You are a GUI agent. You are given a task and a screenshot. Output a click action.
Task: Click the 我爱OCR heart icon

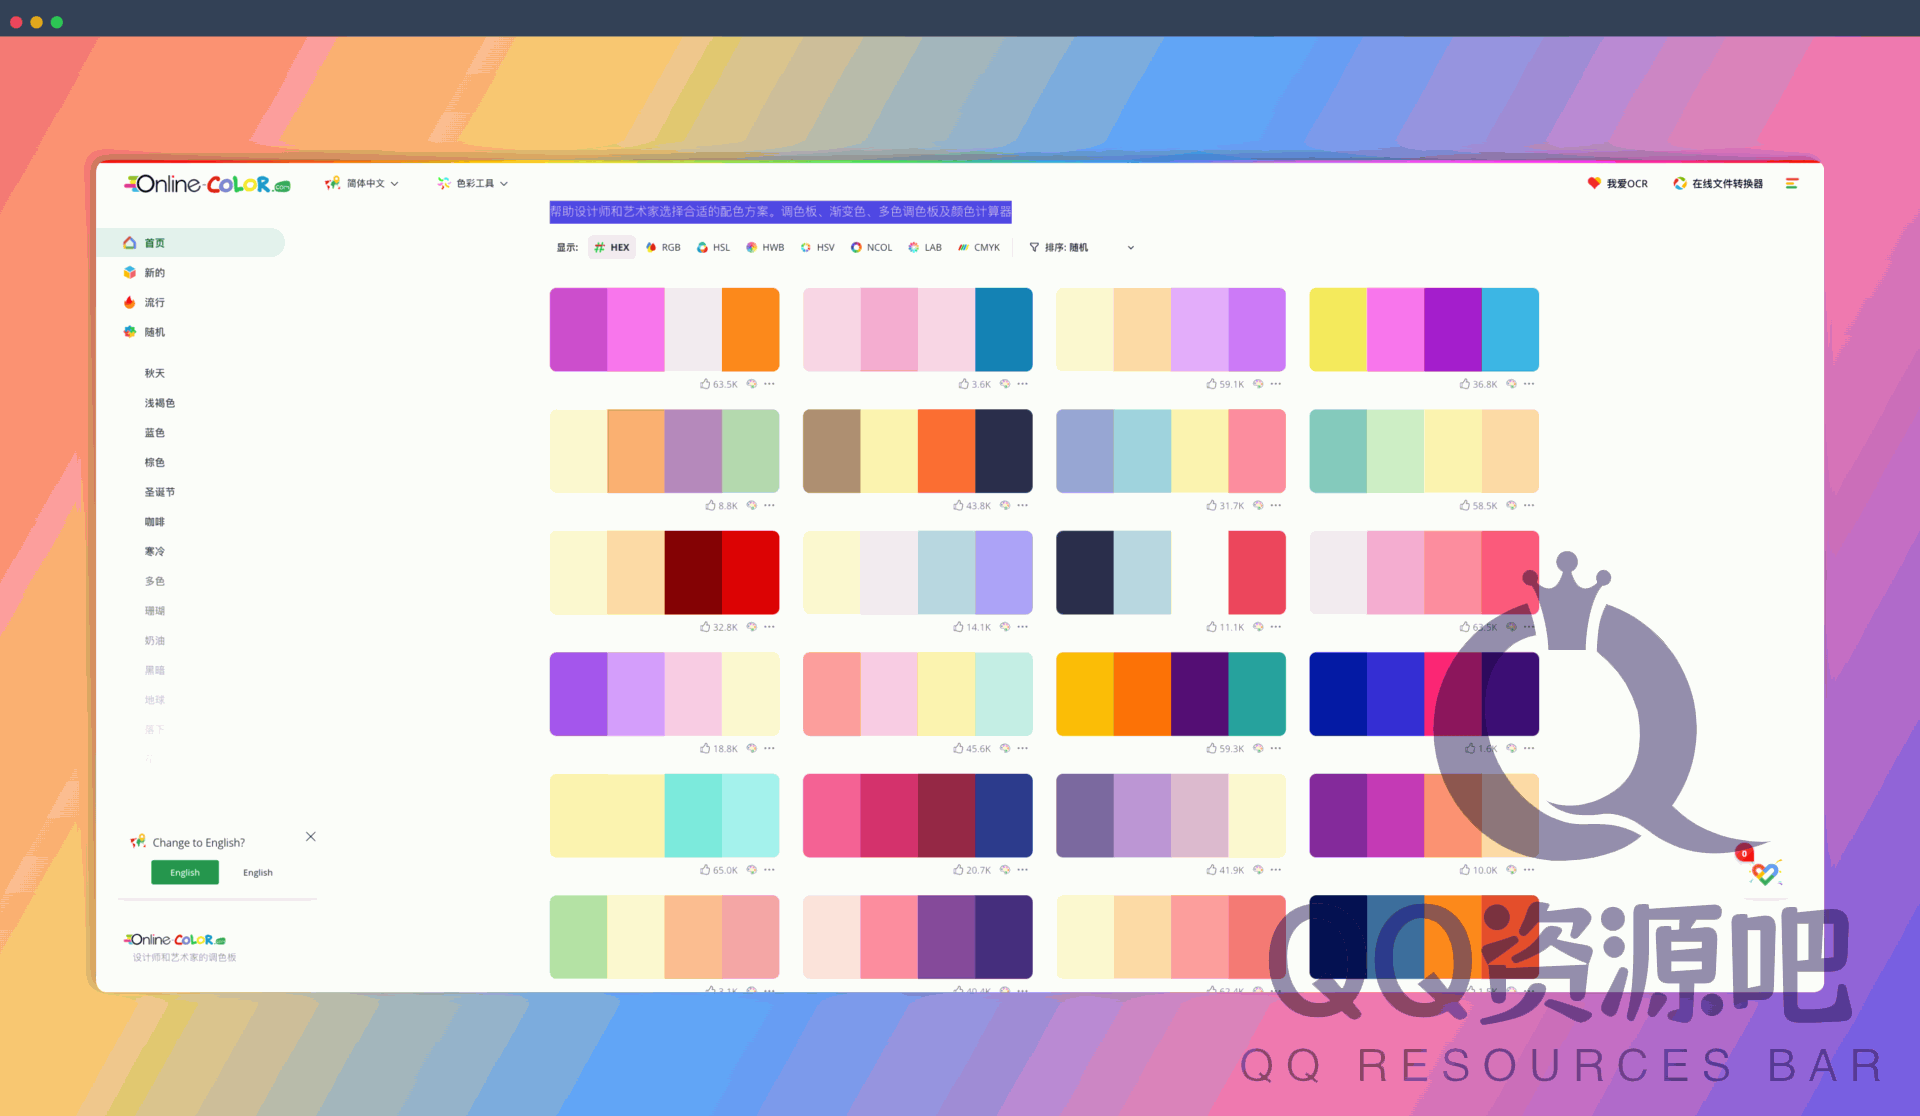1594,183
